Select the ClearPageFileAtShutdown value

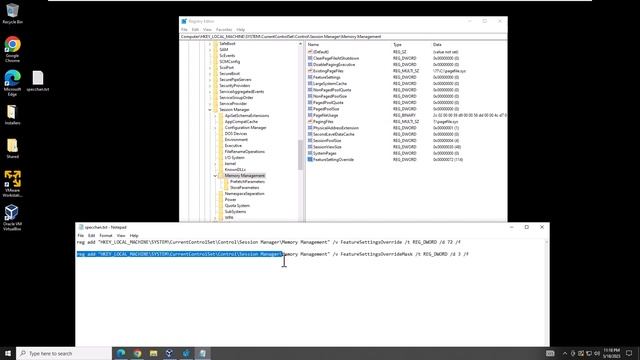click(336, 58)
